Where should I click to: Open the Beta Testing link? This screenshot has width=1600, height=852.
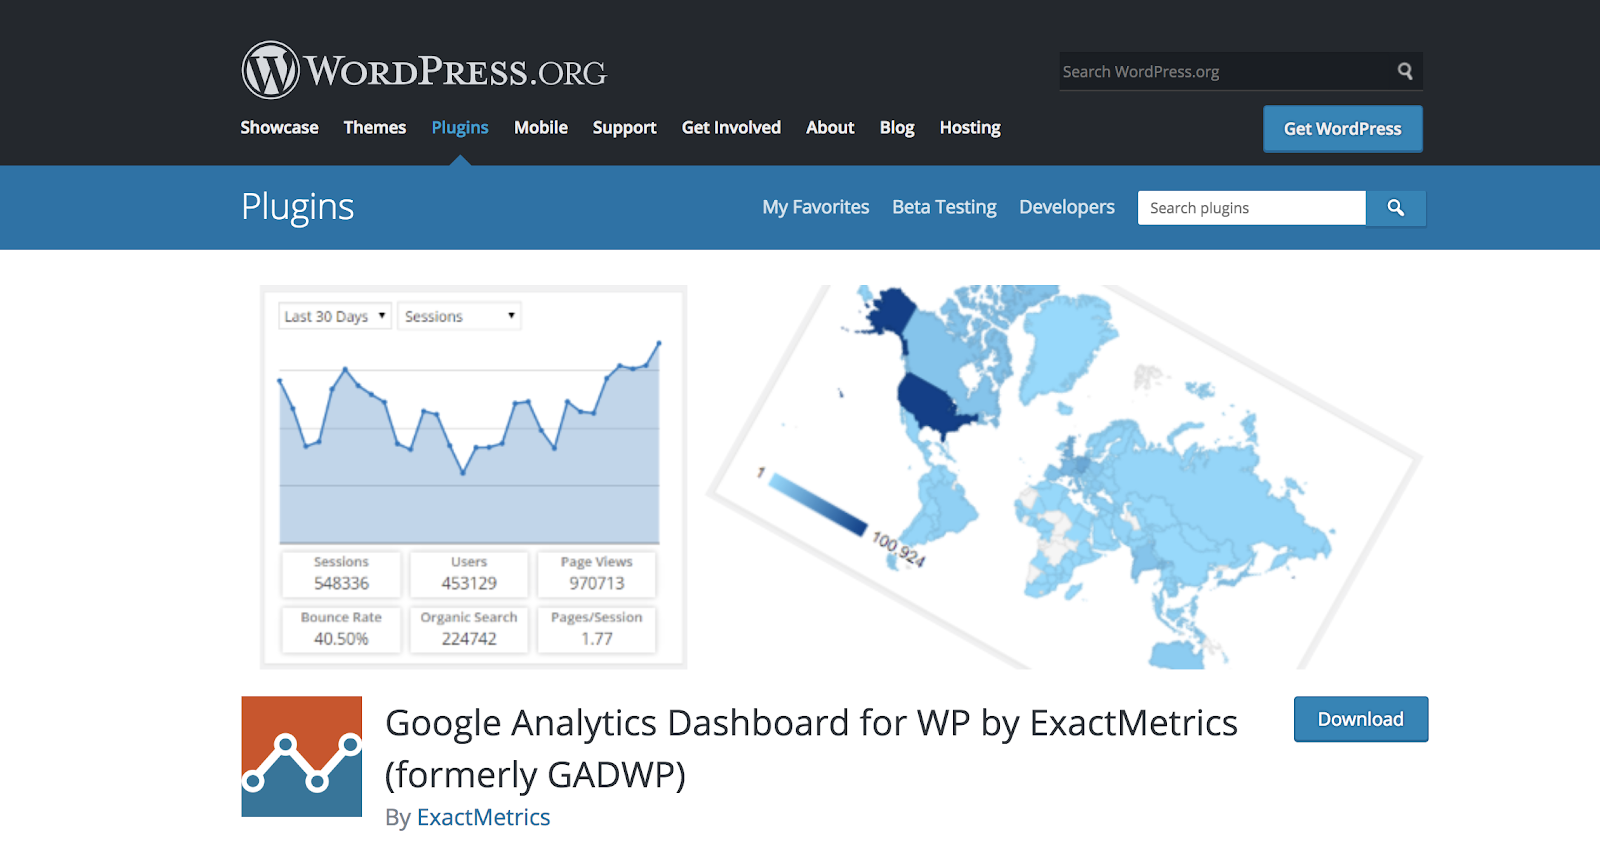[944, 207]
